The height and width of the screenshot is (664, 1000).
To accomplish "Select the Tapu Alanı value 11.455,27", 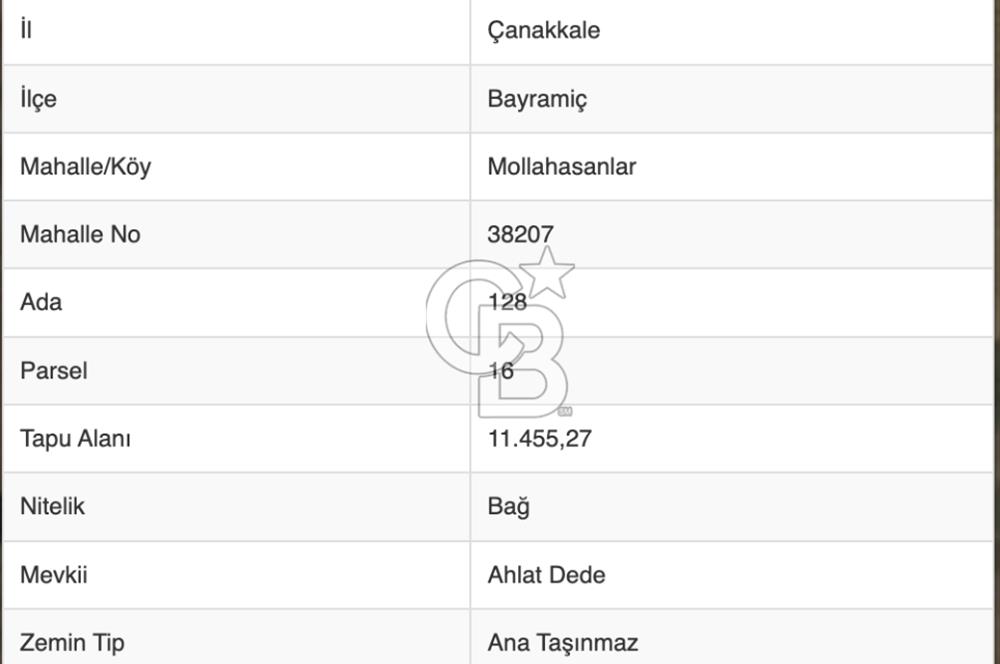I will (540, 439).
